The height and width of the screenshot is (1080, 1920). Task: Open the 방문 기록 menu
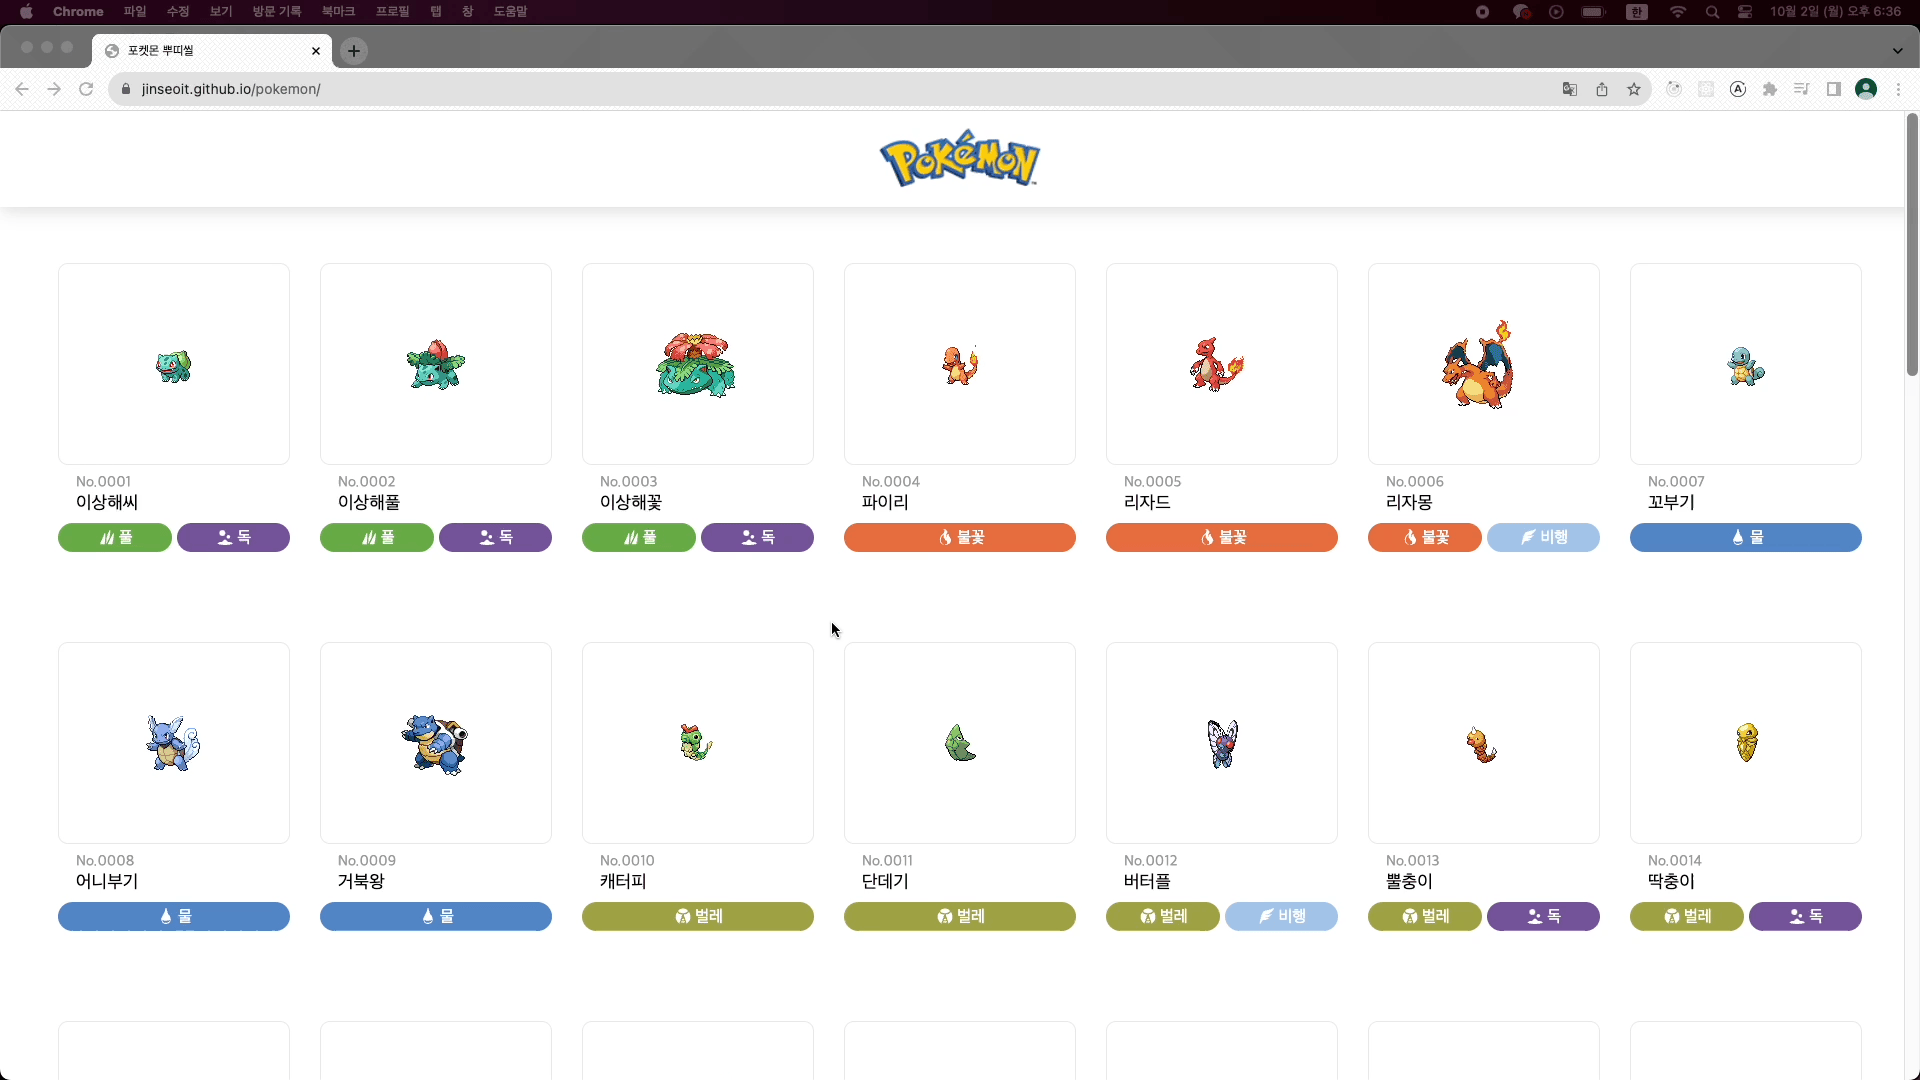coord(277,12)
